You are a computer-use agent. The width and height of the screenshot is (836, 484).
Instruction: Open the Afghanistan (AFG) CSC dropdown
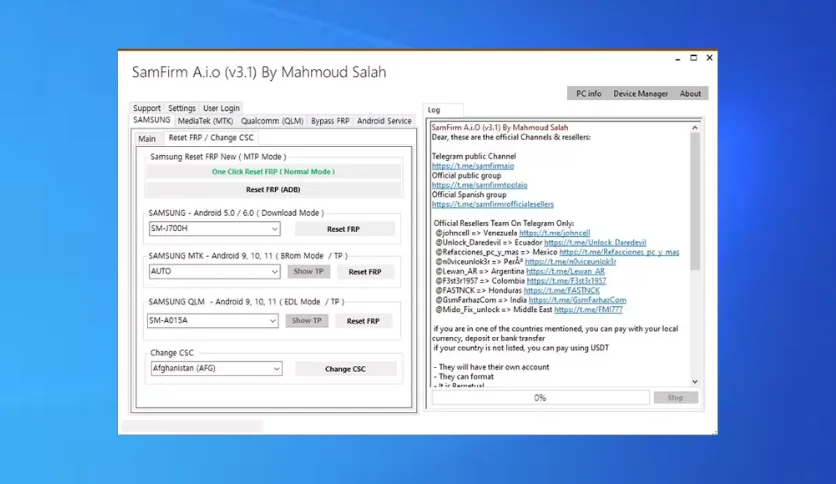point(216,368)
